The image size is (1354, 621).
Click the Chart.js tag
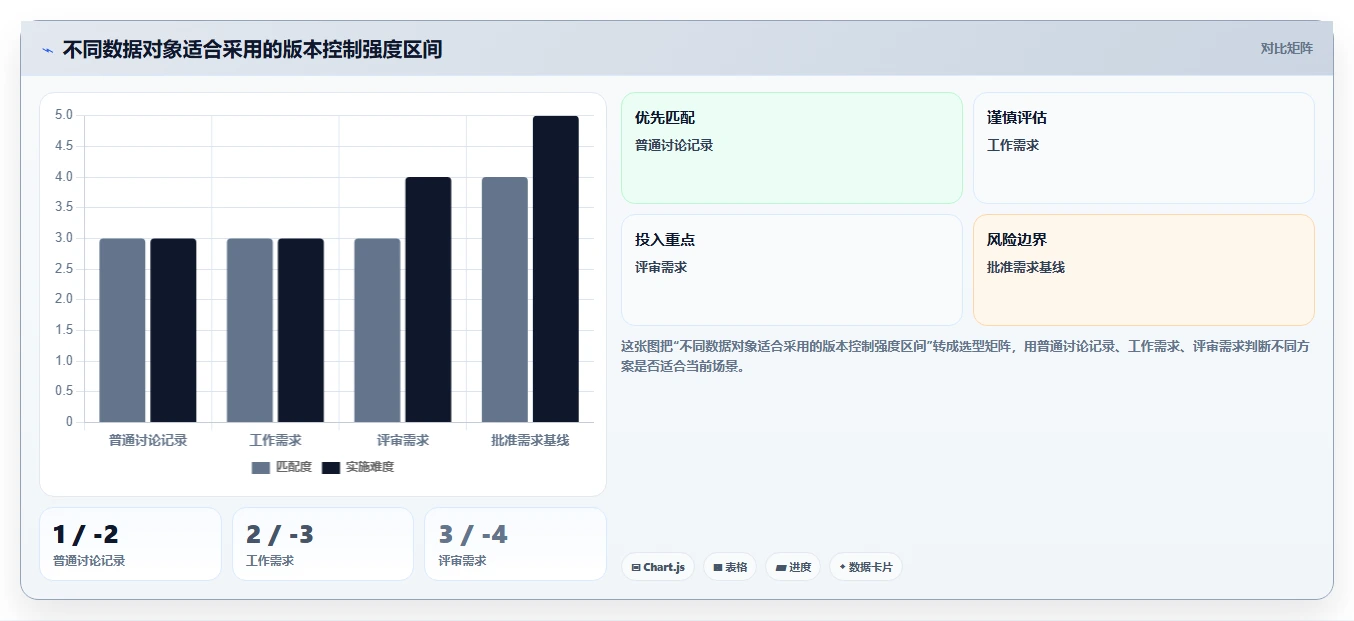[x=658, y=567]
